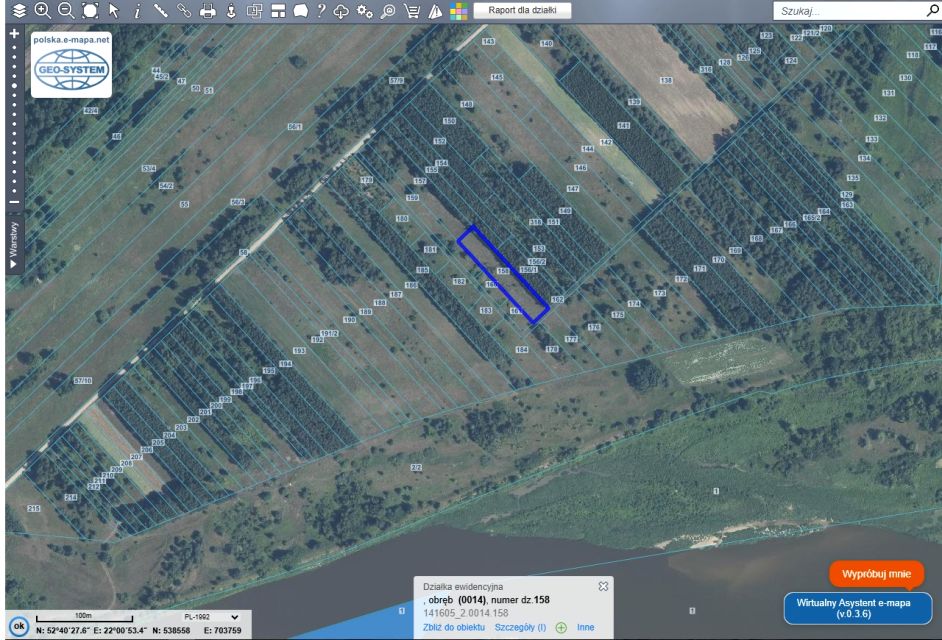This screenshot has width=942, height=640.
Task: Click the zoom out magnifier tool
Action: click(66, 10)
